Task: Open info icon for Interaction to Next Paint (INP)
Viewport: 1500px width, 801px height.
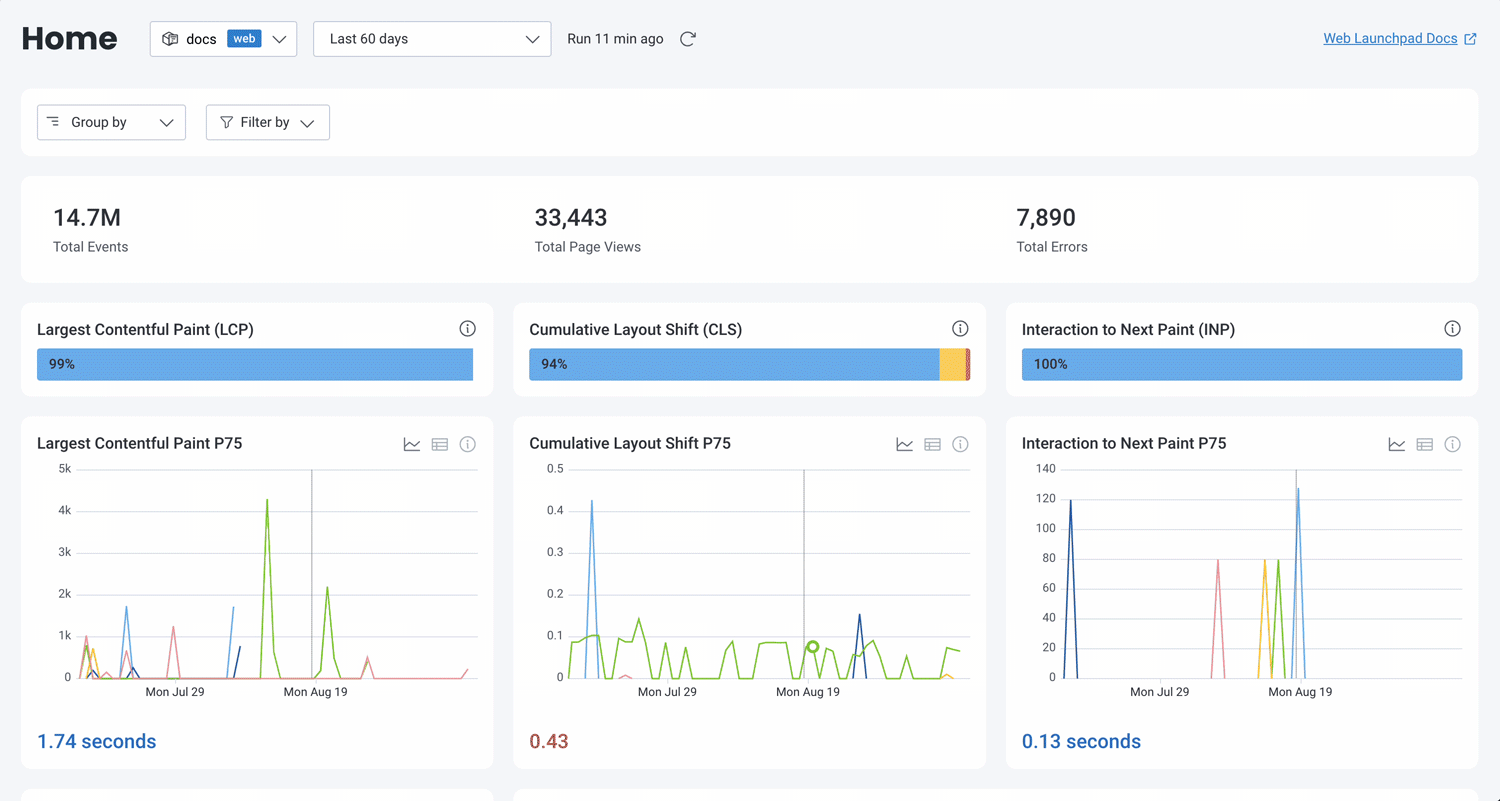Action: [1452, 329]
